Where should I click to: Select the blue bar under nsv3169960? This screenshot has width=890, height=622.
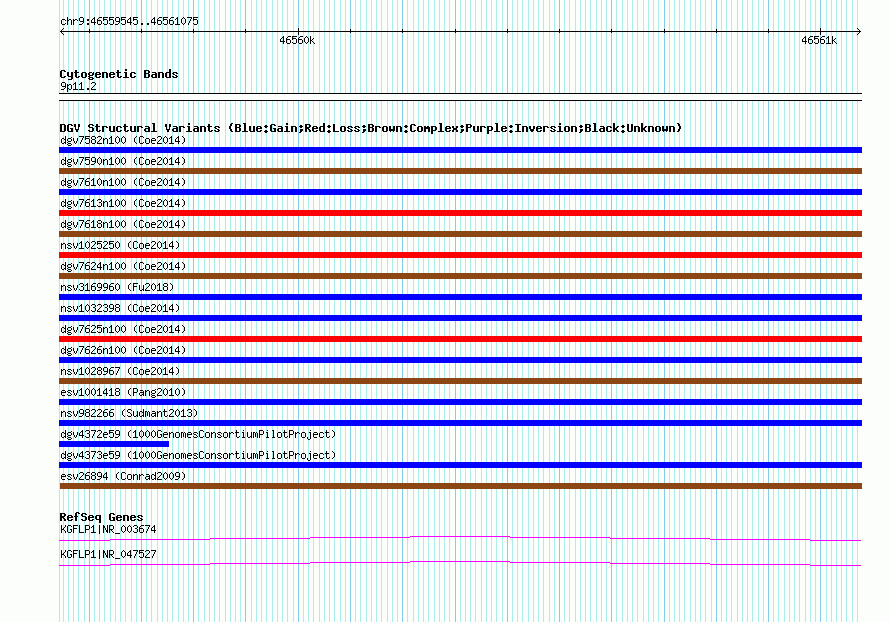point(460,297)
